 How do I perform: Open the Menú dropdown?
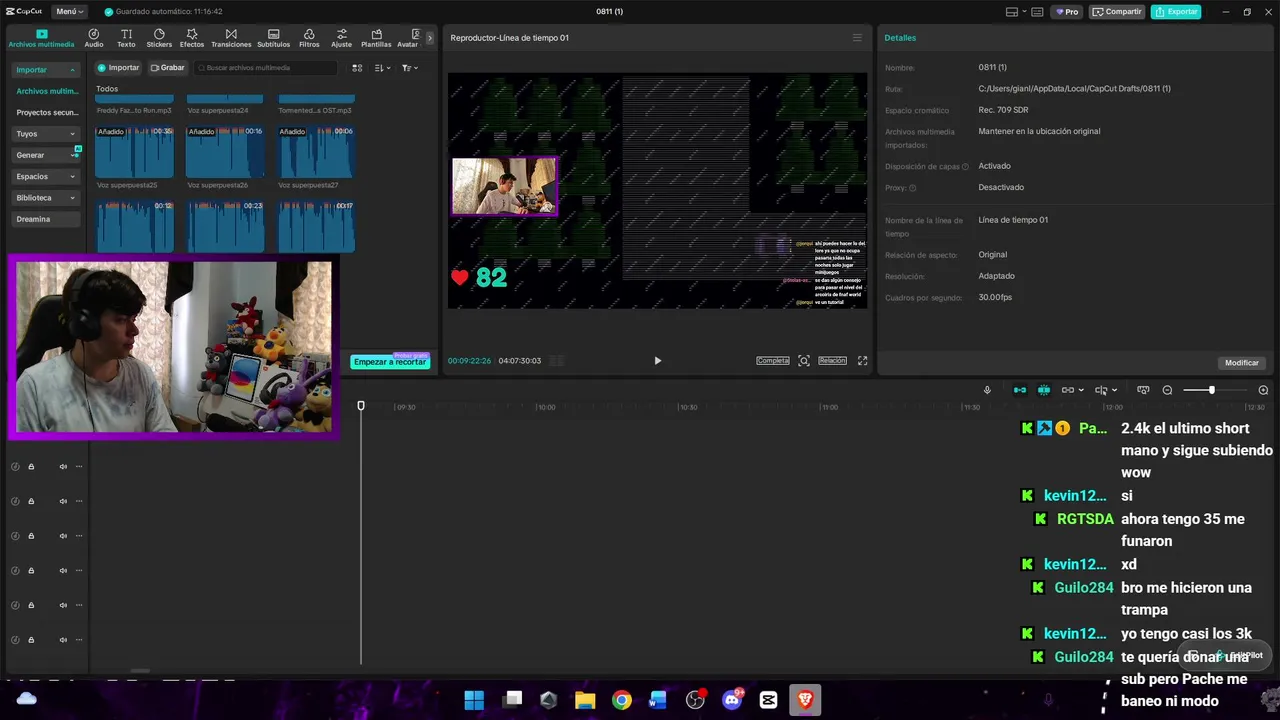(69, 12)
